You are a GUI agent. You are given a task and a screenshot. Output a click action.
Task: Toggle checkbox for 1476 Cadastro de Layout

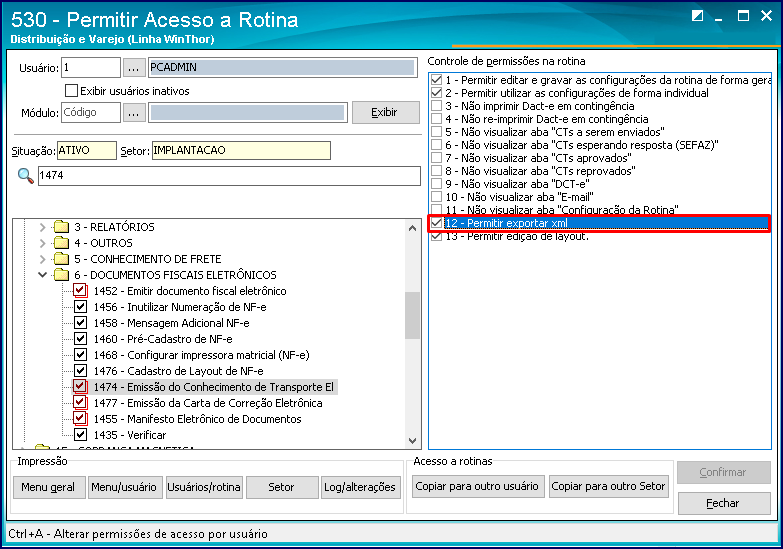[x=80, y=371]
